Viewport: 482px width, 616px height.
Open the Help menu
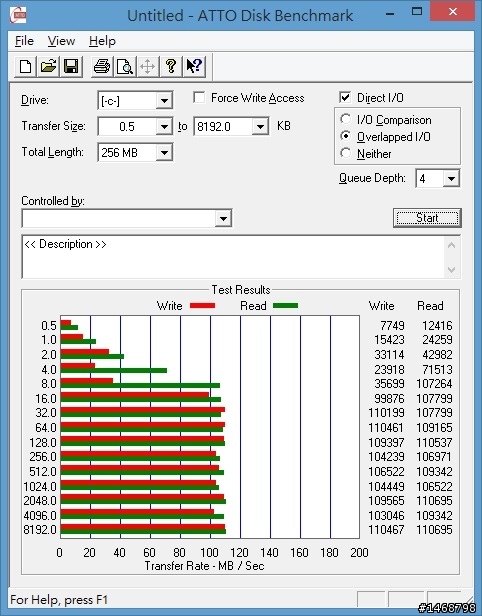(x=102, y=41)
